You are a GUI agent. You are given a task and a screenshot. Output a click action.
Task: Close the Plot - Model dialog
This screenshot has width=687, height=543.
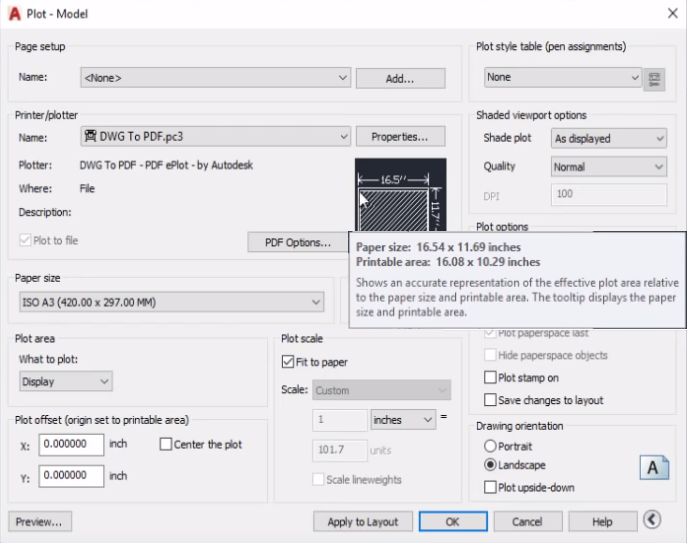click(x=673, y=14)
